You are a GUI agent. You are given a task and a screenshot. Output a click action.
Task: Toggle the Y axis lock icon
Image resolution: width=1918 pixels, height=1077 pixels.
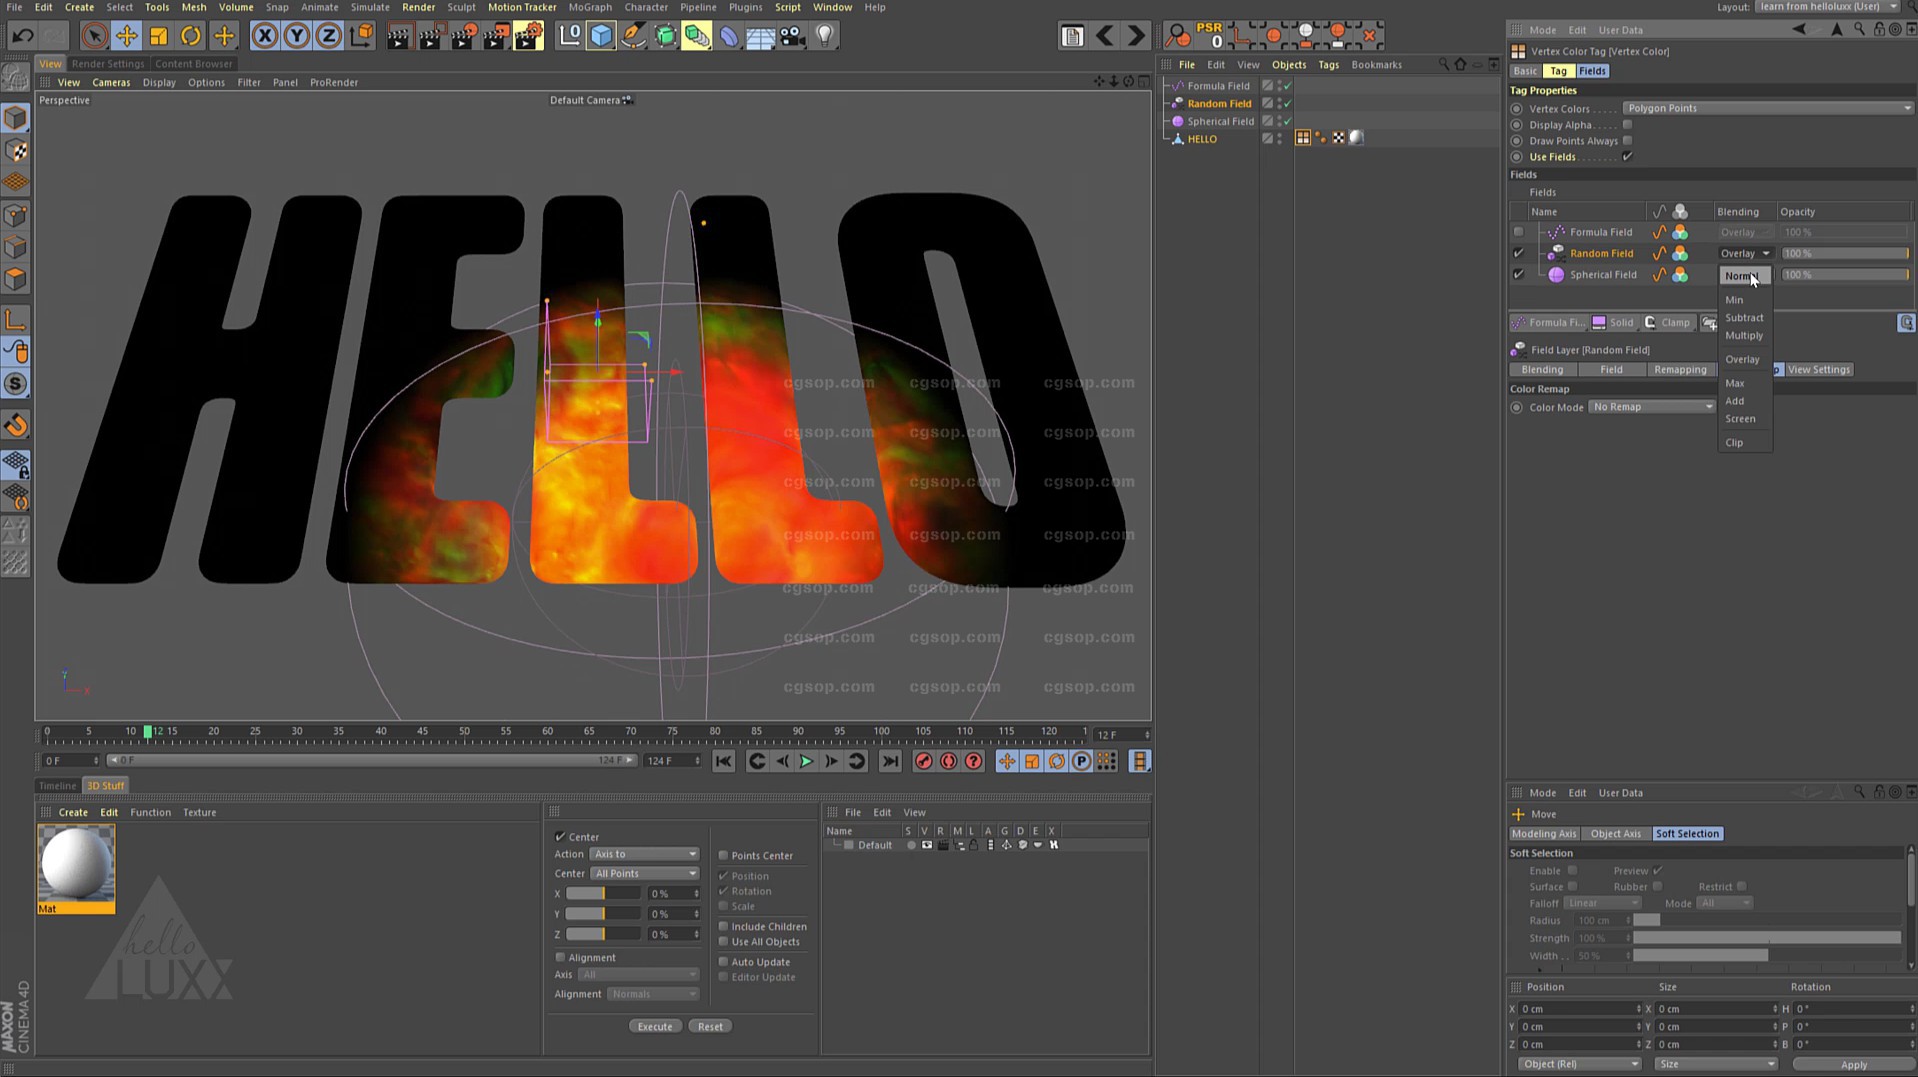(296, 36)
